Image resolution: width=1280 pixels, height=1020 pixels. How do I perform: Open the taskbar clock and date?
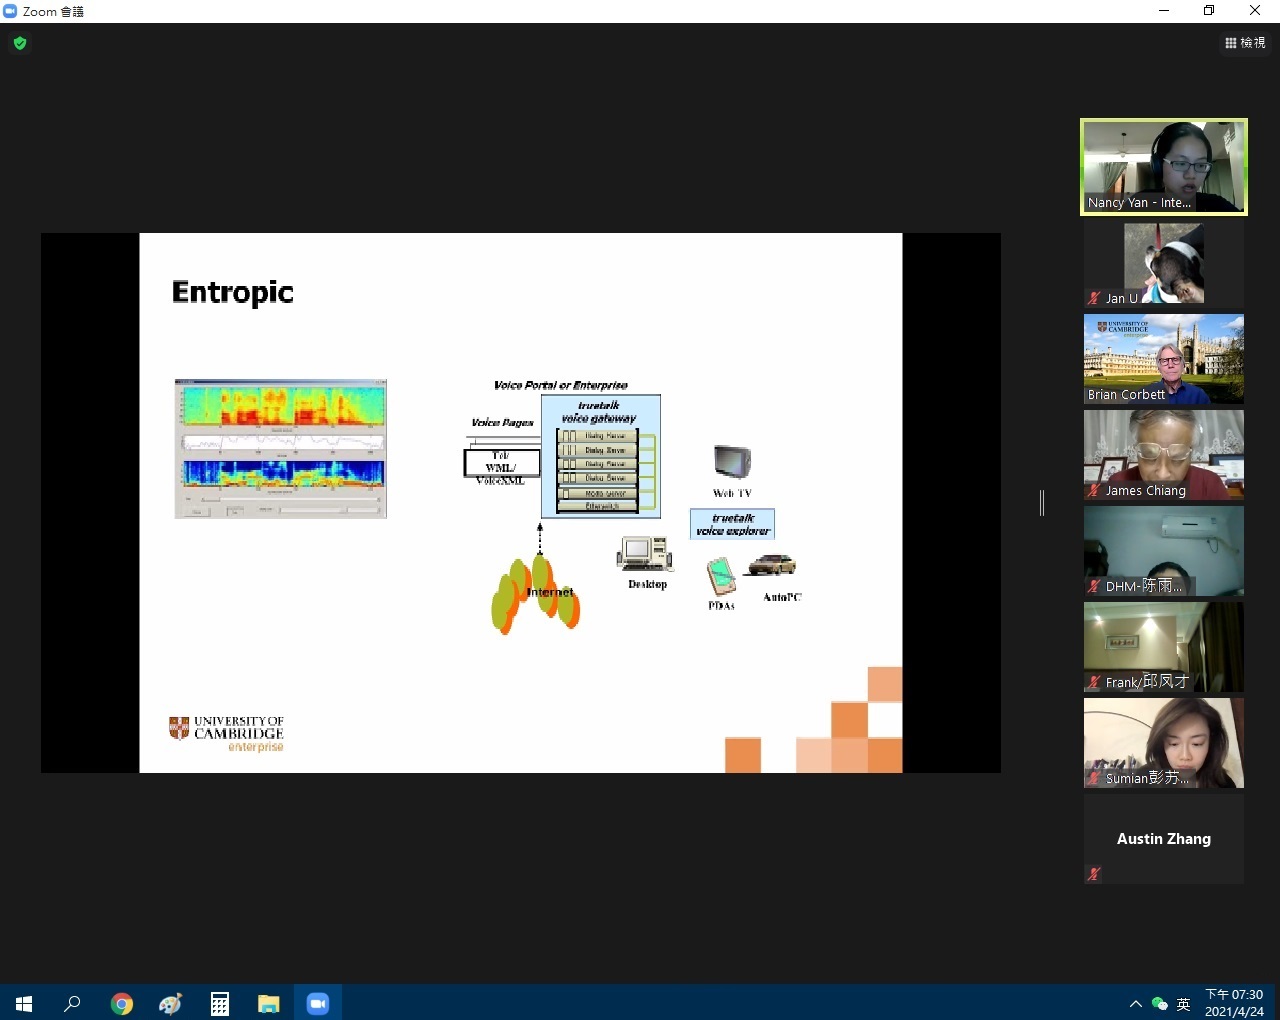click(x=1234, y=1003)
